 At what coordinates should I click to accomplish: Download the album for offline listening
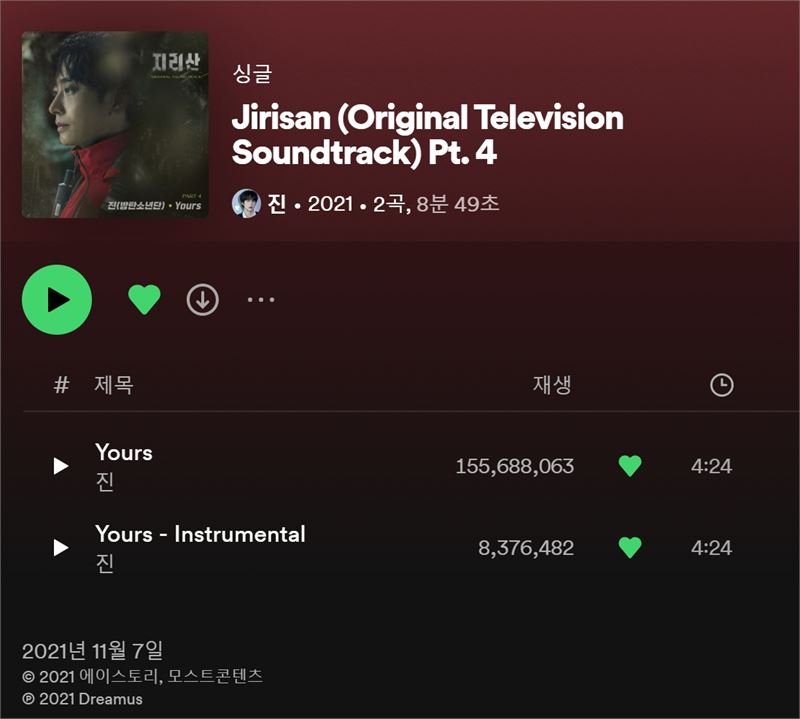[x=203, y=300]
